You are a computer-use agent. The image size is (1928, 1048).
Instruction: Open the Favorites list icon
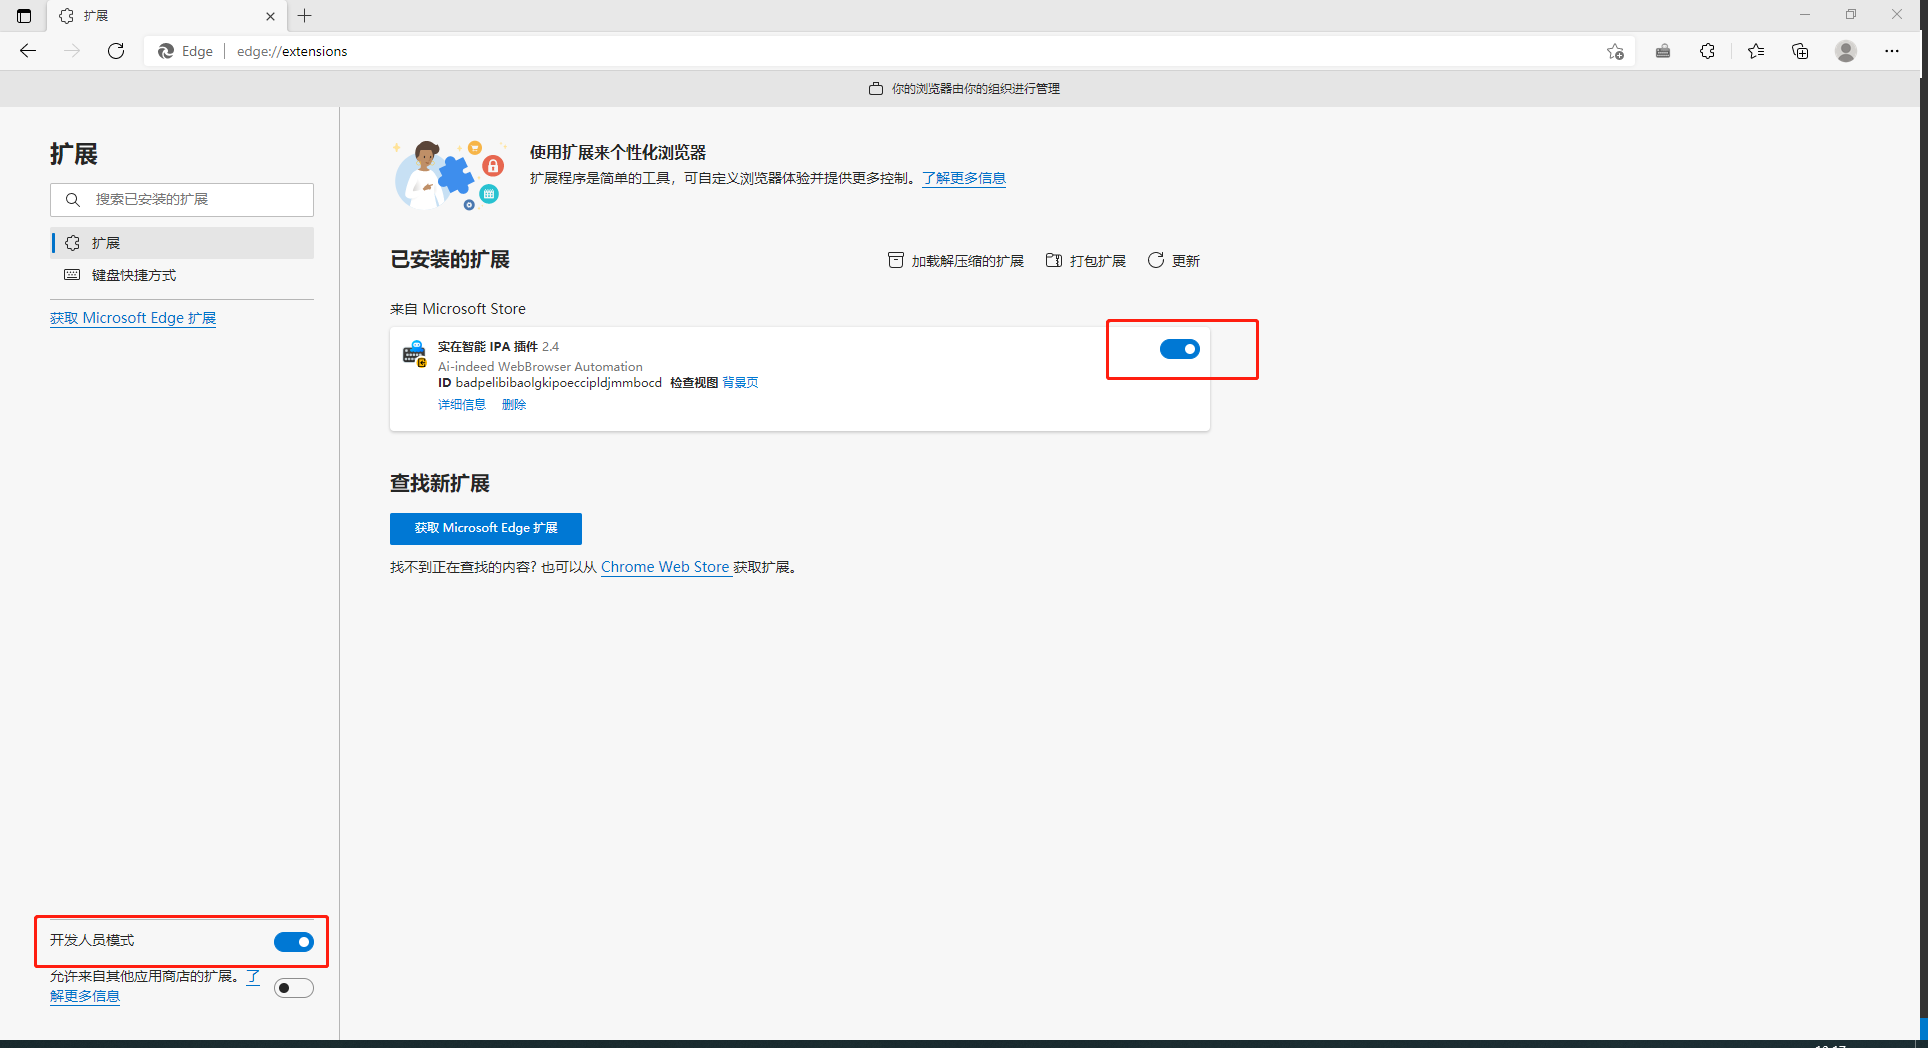point(1756,52)
